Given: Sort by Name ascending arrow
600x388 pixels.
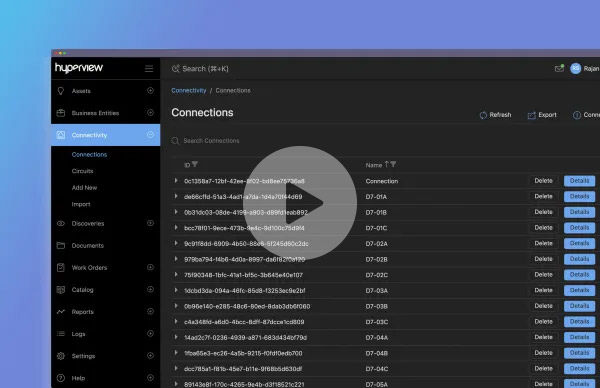Looking at the screenshot, I should 386,164.
